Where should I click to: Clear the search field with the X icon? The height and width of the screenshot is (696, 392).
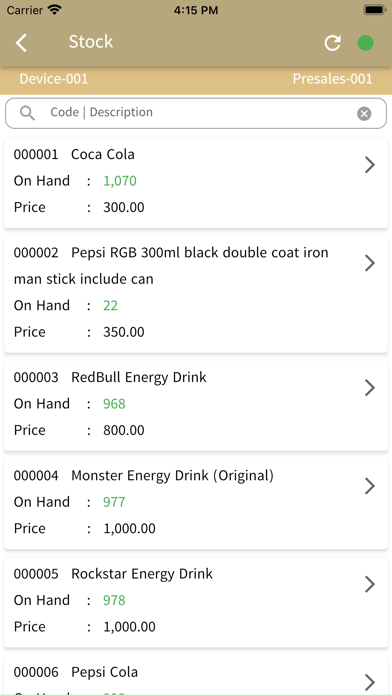point(364,114)
